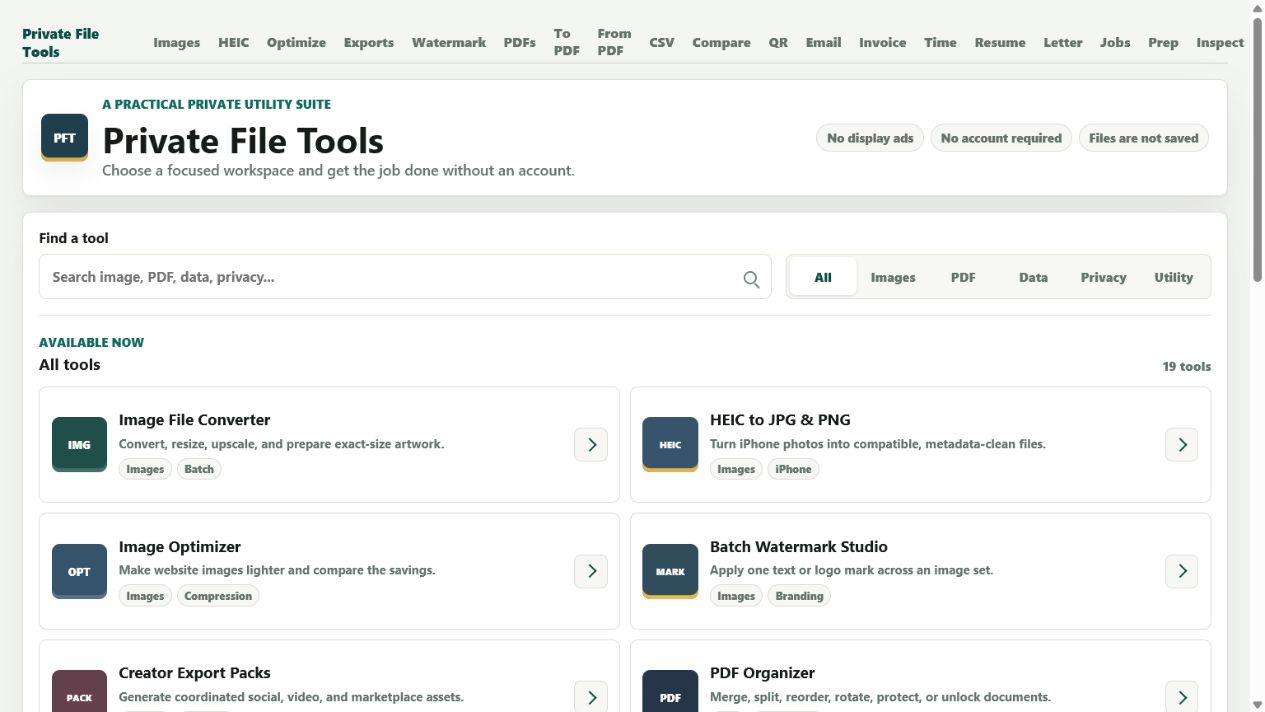Click Batch Watermark Studio title
The image size is (1265, 712).
(799, 547)
